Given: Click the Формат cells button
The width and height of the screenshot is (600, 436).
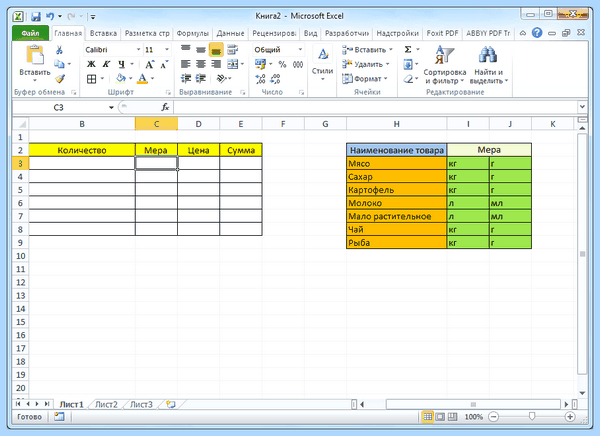Looking at the screenshot, I should point(365,78).
